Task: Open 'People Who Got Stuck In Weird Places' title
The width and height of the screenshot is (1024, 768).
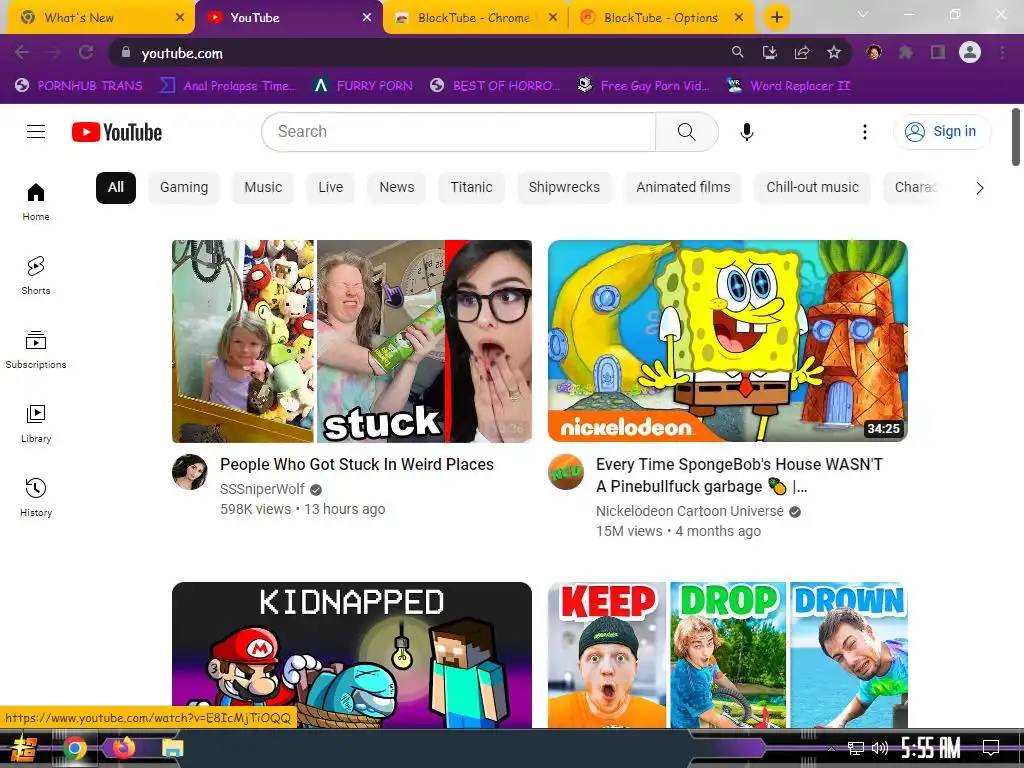Action: (357, 464)
